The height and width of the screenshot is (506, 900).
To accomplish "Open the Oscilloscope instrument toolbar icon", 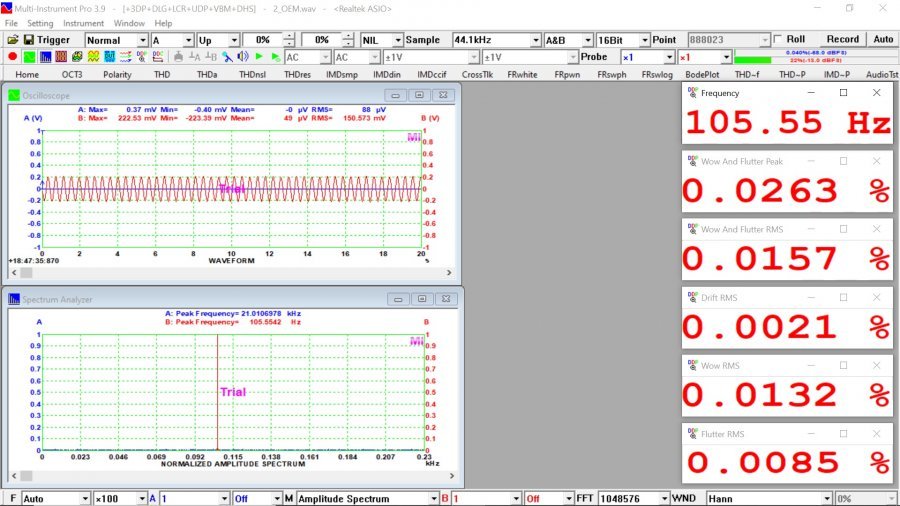I will coord(29,57).
